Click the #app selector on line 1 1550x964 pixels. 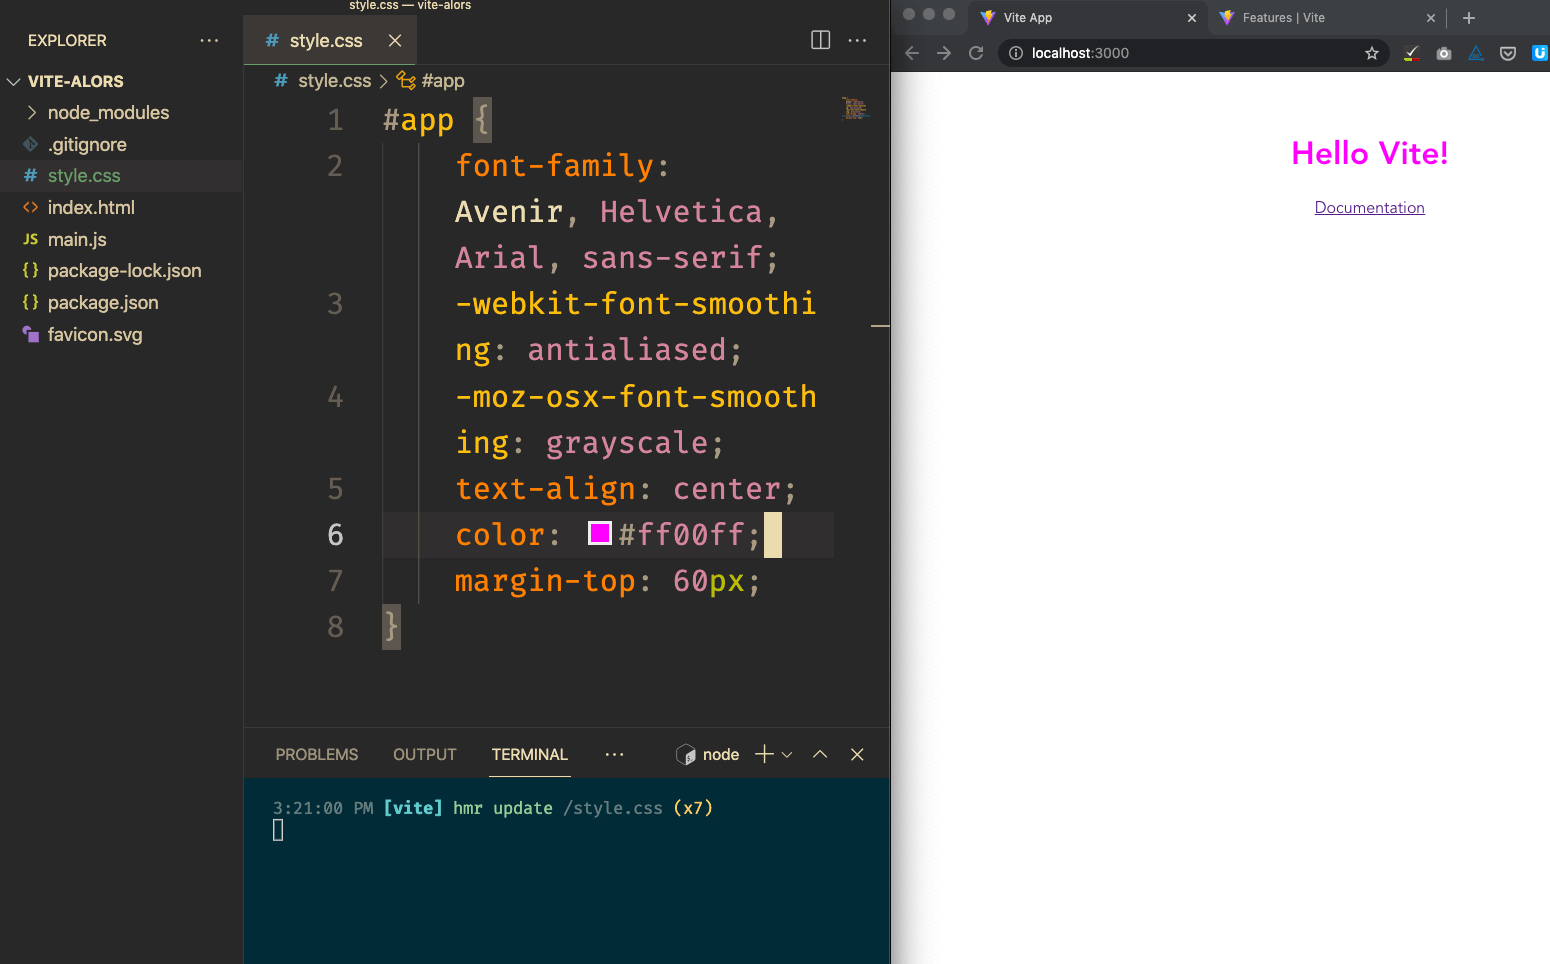[x=418, y=121]
